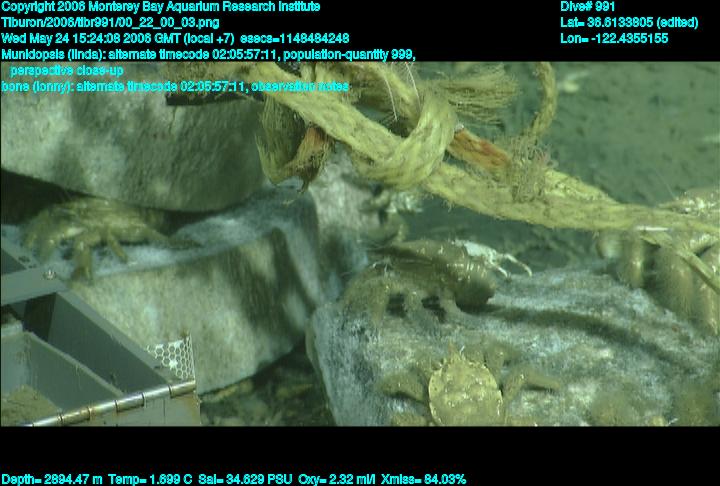Screen dimensions: 720x486
Task: Click the Lat= 36.6133805 (edited) readout
Action: [x=629, y=22]
